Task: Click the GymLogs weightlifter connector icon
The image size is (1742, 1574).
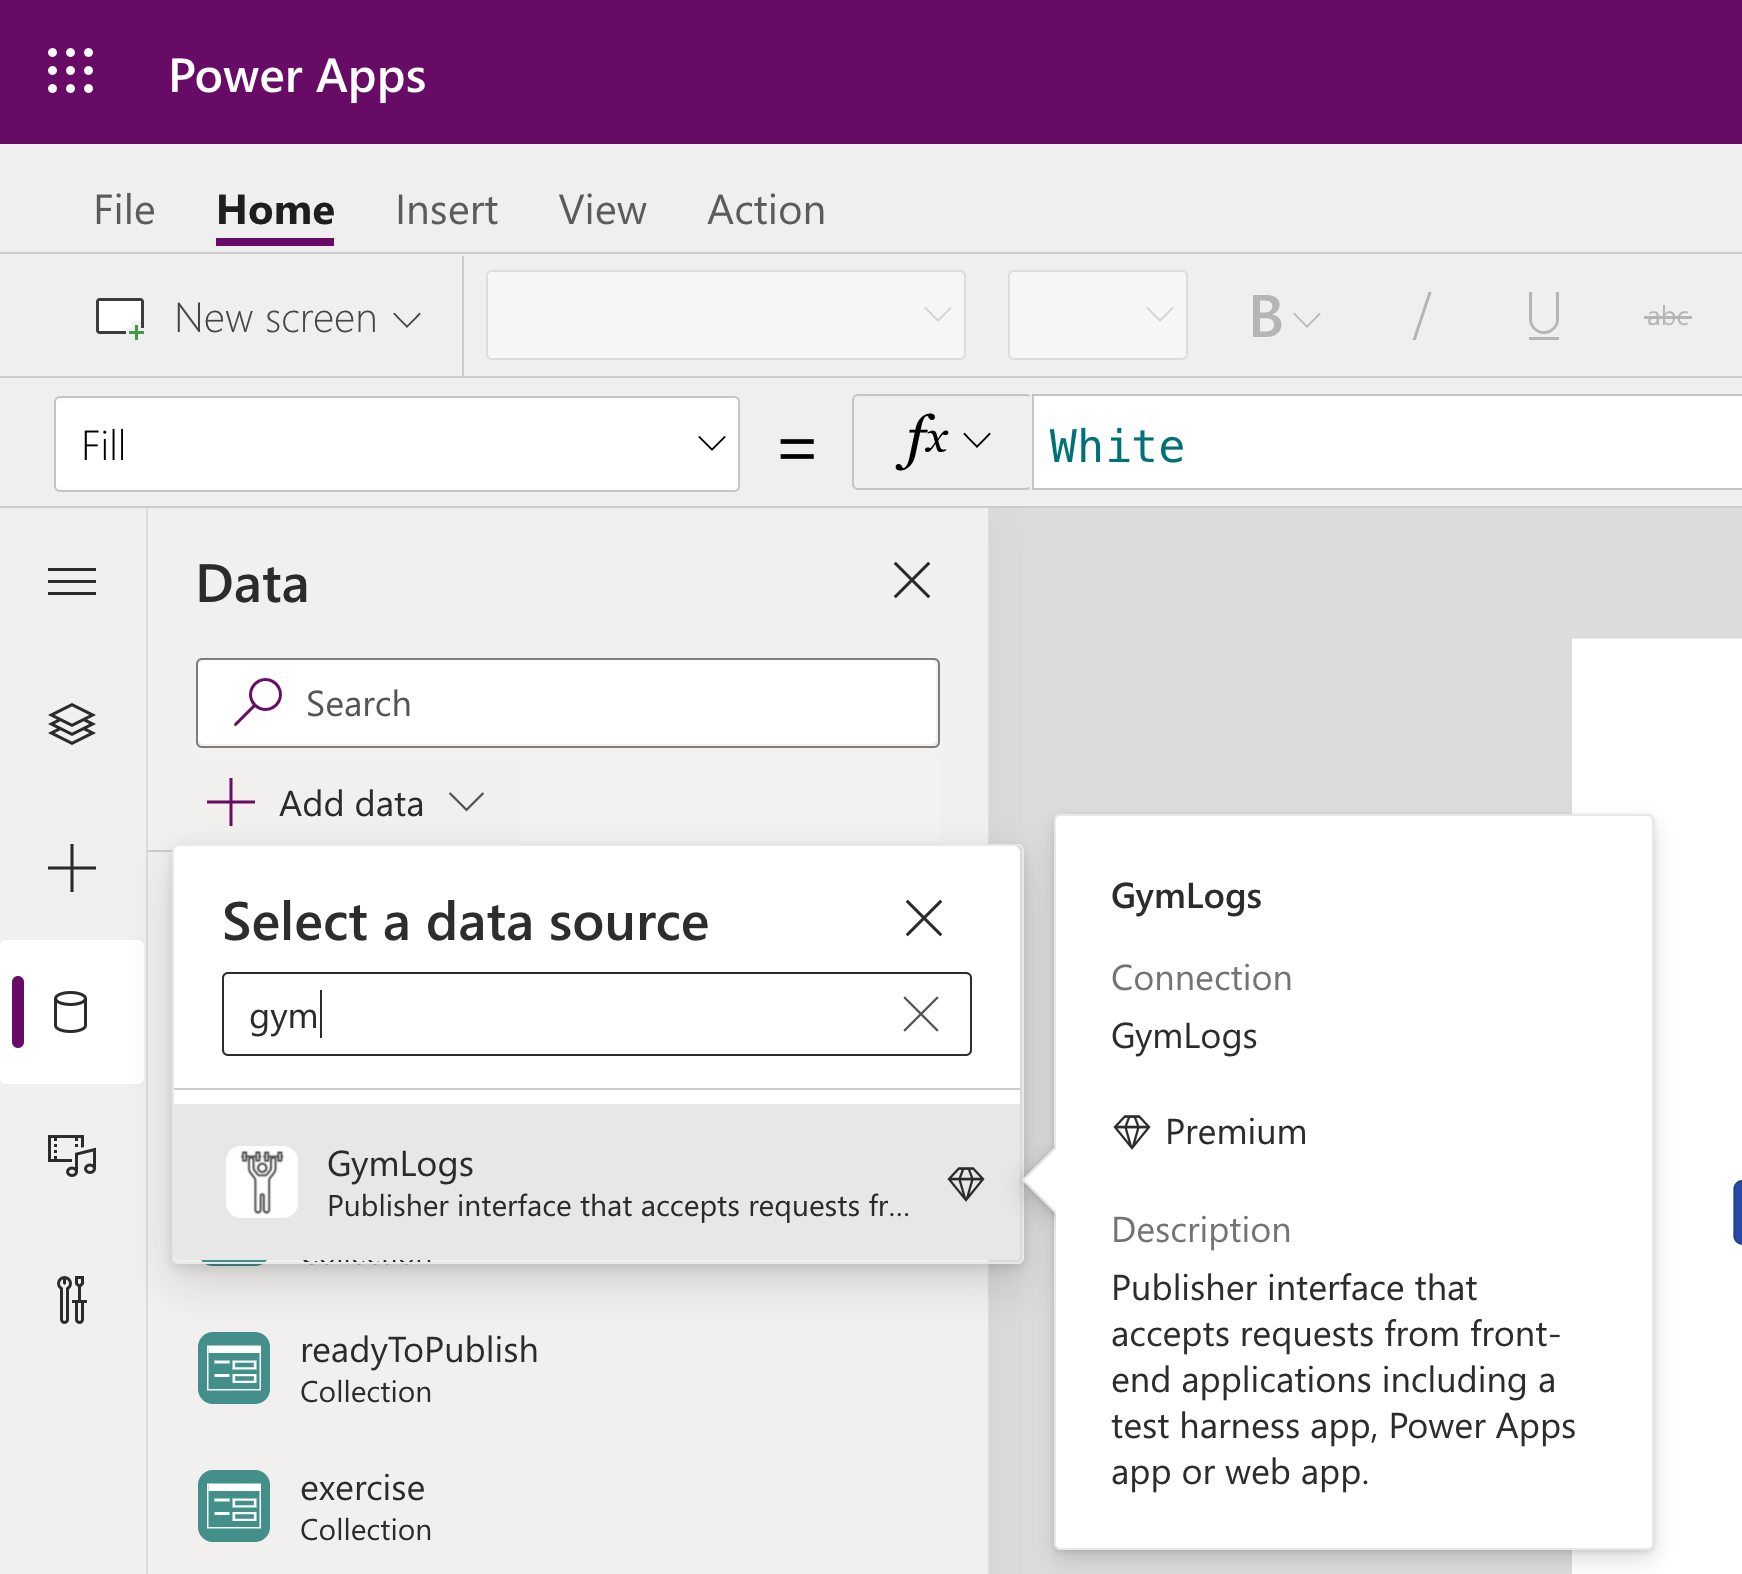Action: click(261, 1182)
